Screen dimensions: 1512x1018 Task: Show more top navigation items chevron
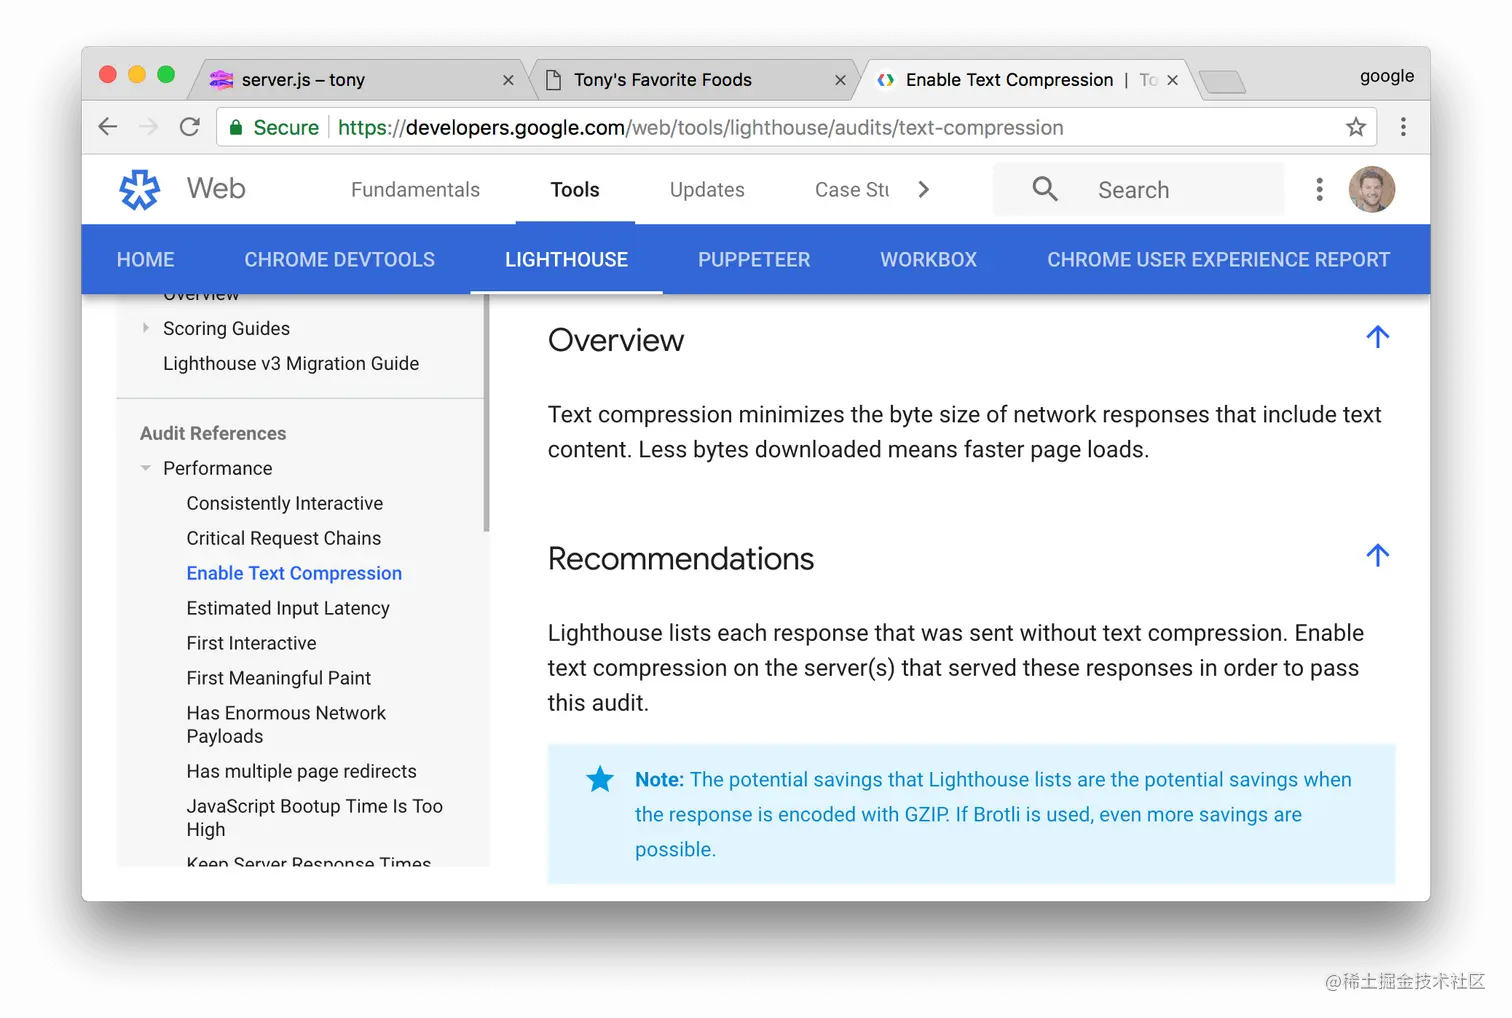tap(924, 189)
